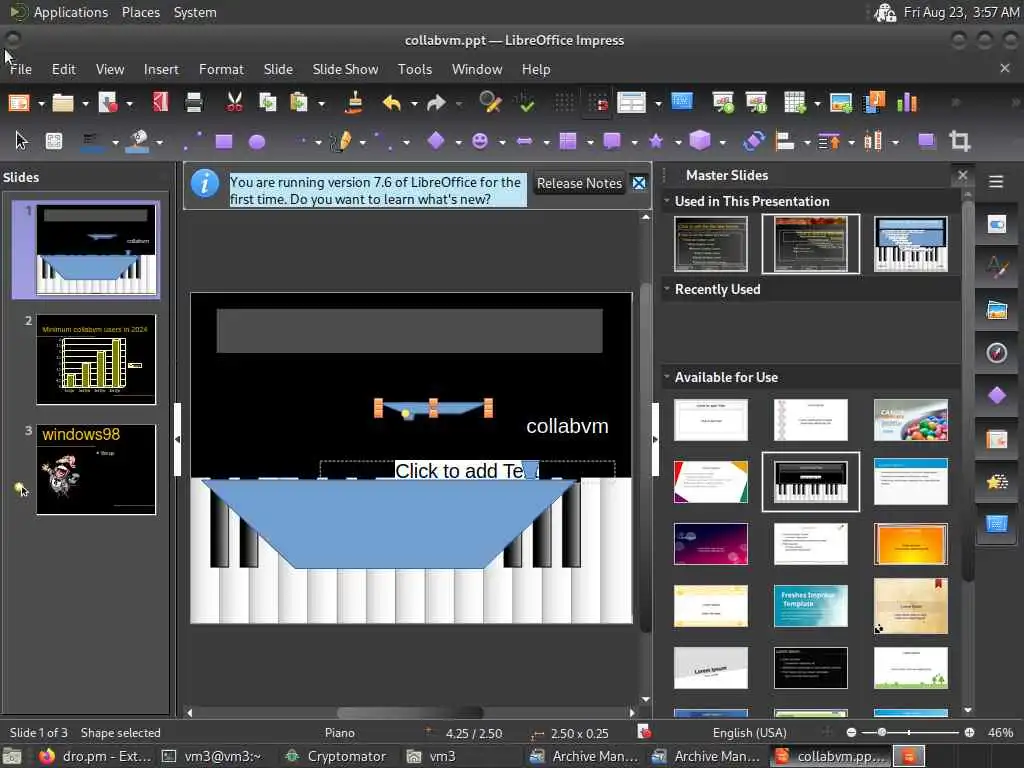Image resolution: width=1024 pixels, height=768 pixels.
Task: Select the Ellipse shape tool
Action: pyautogui.click(x=257, y=141)
